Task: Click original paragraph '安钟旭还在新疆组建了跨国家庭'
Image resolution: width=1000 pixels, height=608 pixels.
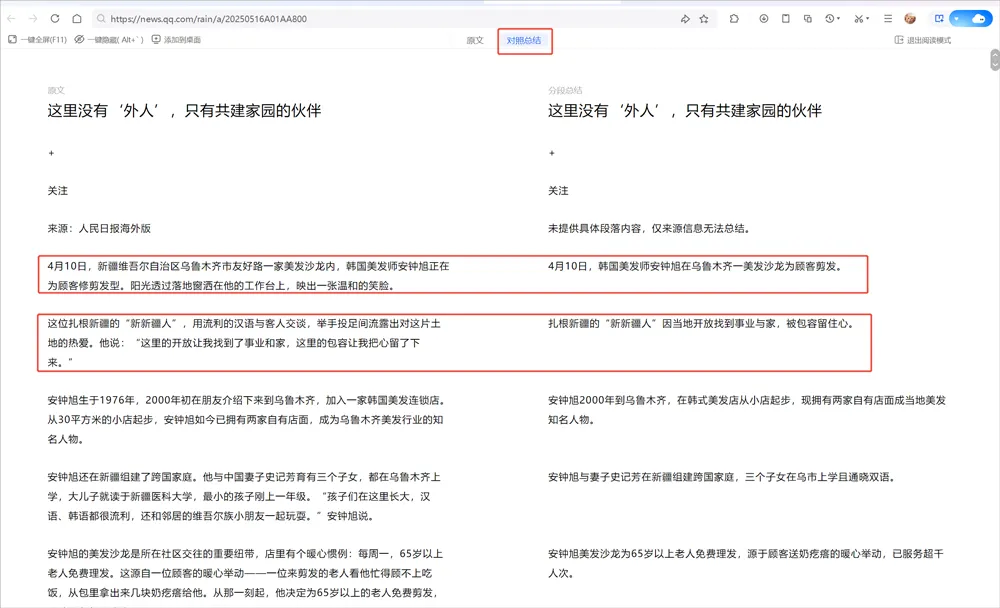Action: tap(244, 496)
